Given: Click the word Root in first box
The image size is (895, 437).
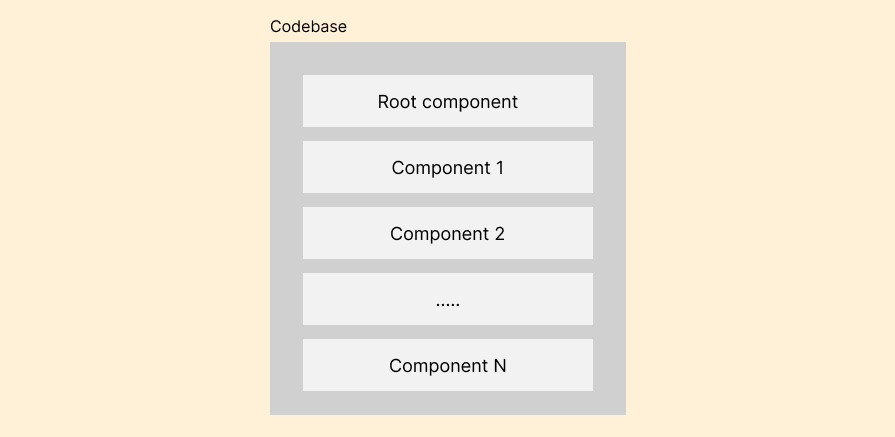Looking at the screenshot, I should 398,102.
